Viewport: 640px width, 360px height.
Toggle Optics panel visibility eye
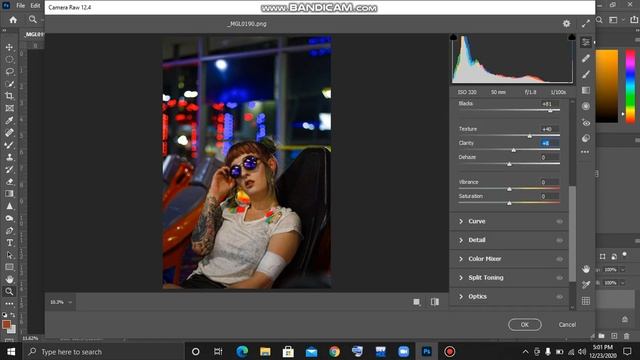560,296
